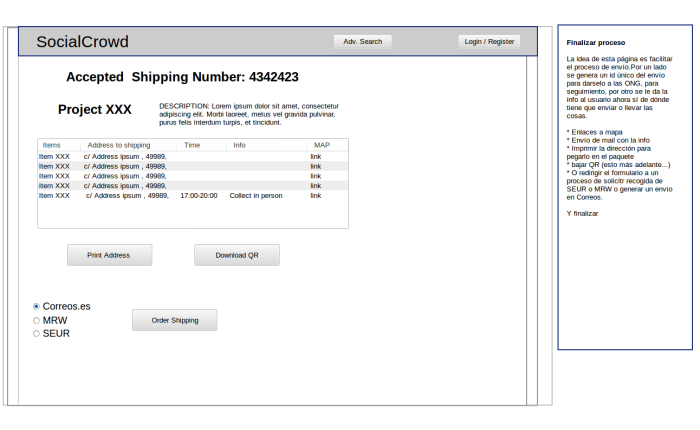Open the Adv. Search button
Viewport: 700px width, 430px height.
point(362,42)
